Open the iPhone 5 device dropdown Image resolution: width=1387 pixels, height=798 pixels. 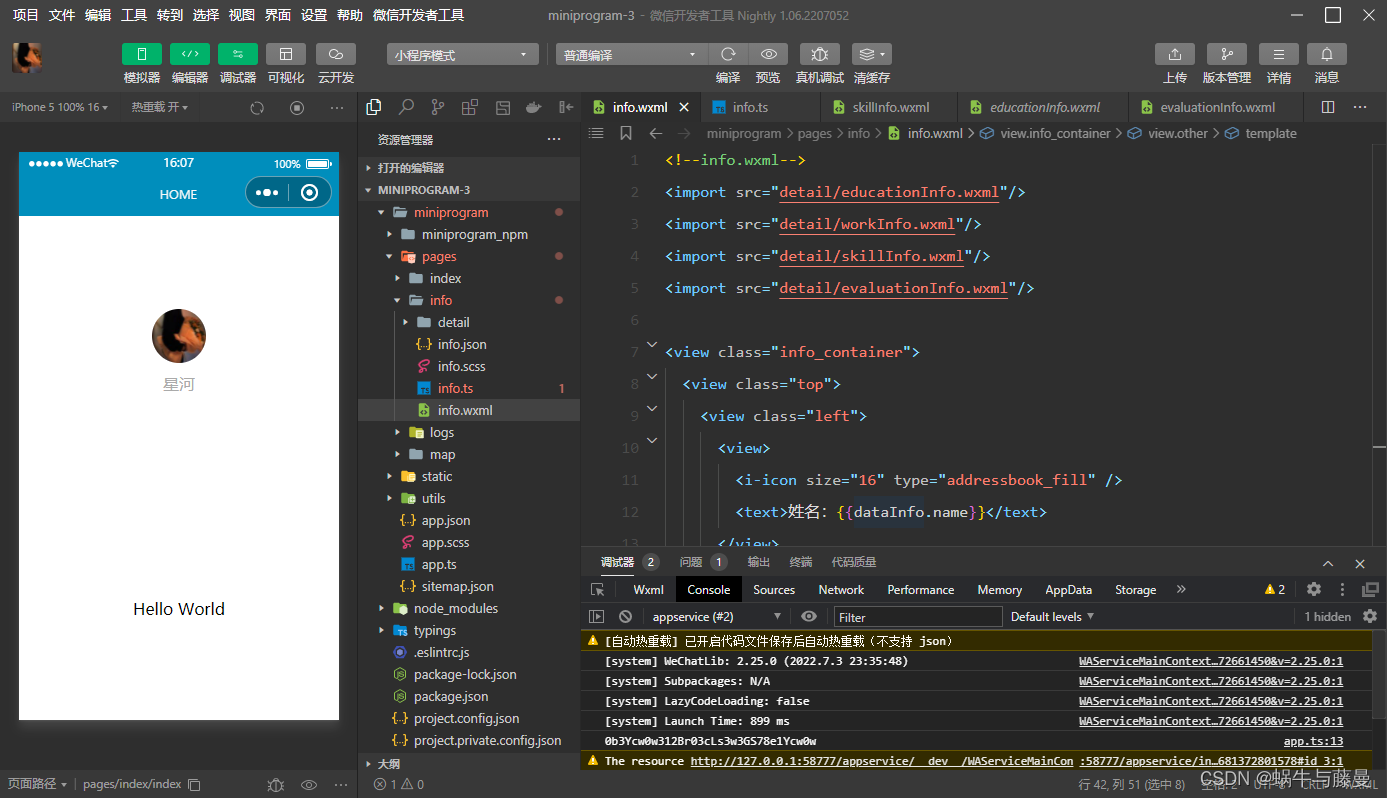pos(60,107)
